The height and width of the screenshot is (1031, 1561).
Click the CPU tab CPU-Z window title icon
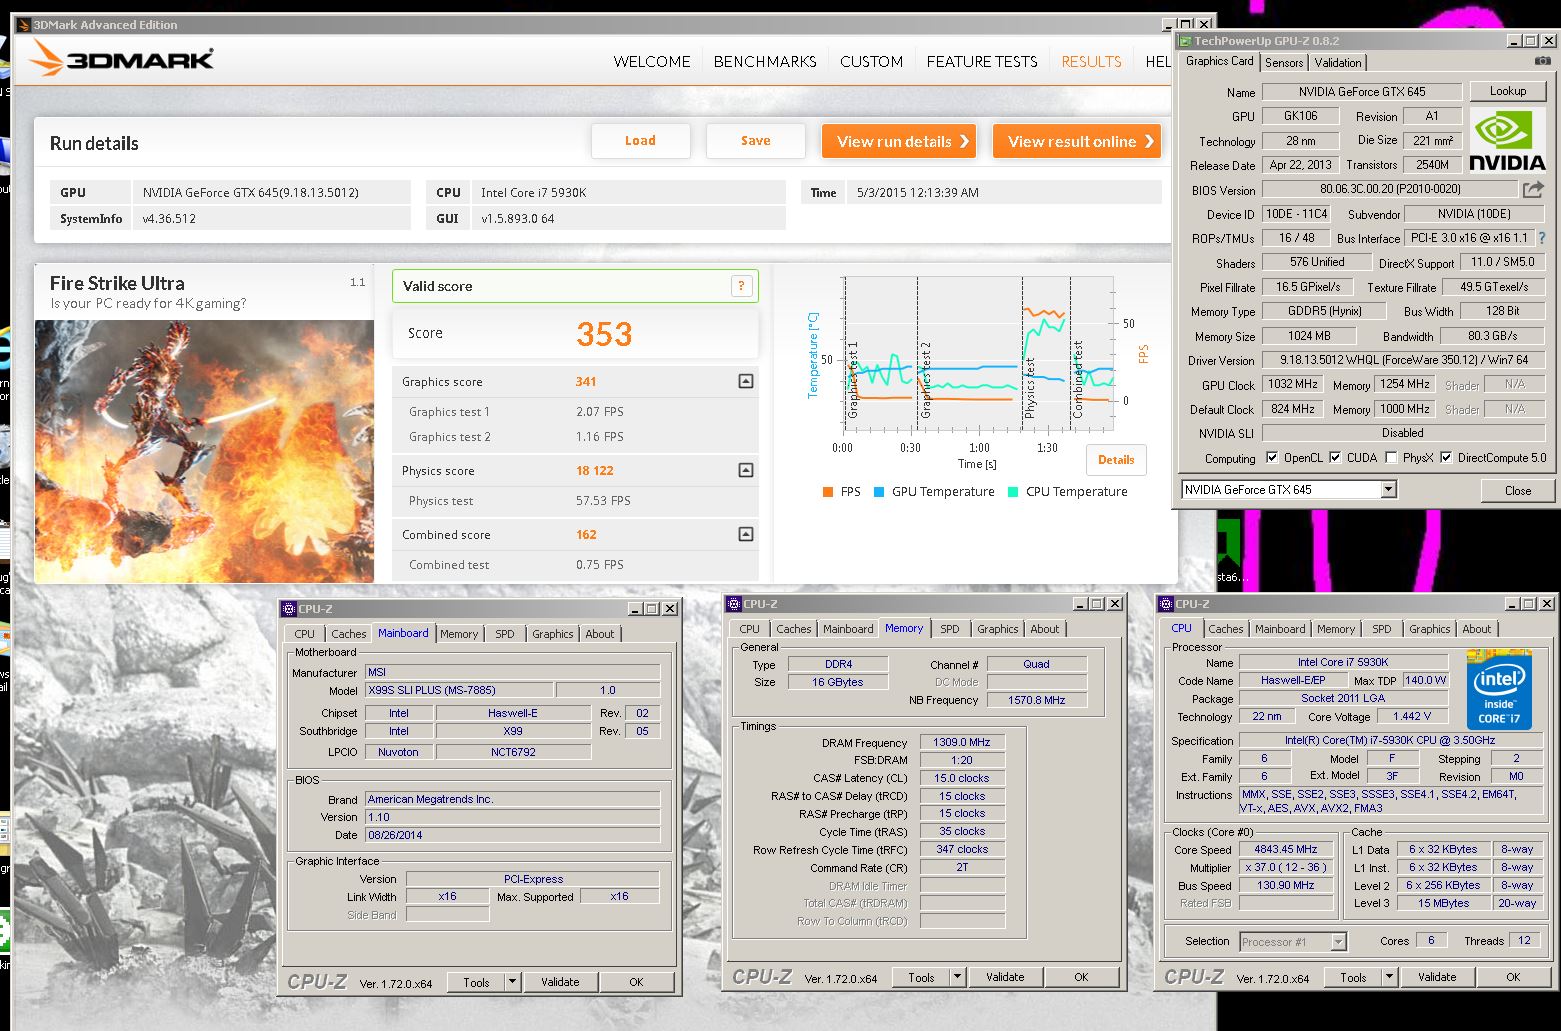[1166, 604]
